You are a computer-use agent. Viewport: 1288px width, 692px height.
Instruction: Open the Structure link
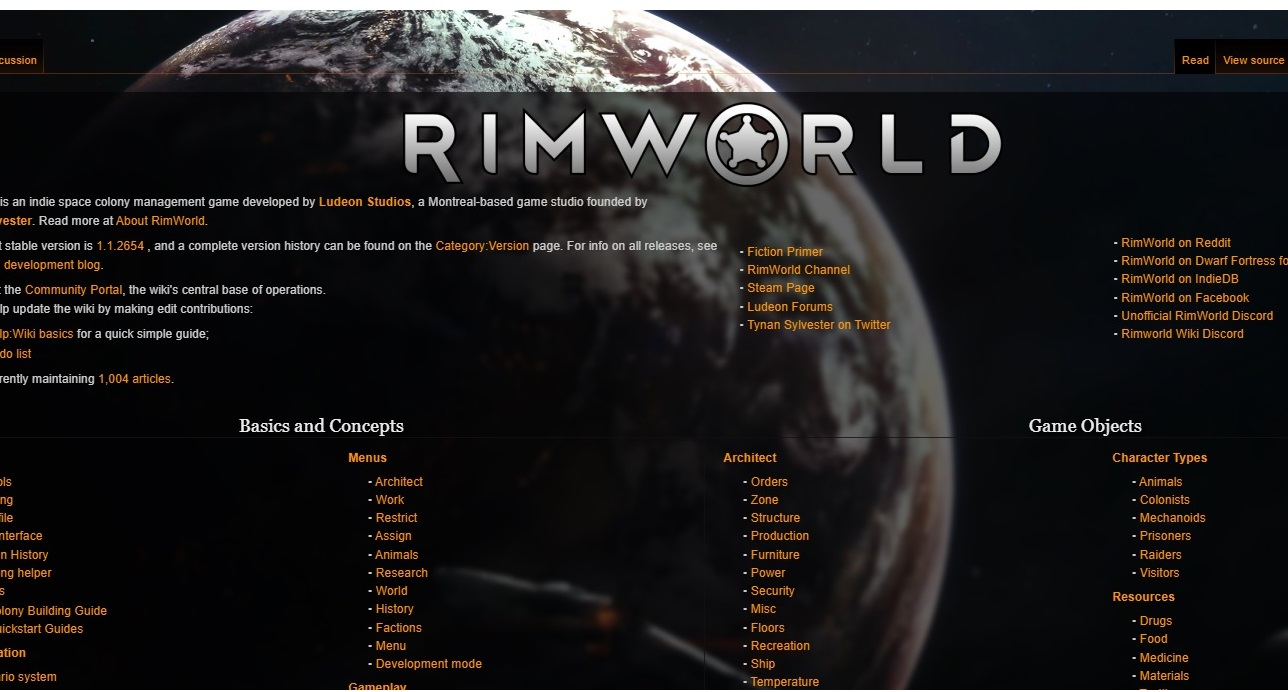click(x=775, y=518)
